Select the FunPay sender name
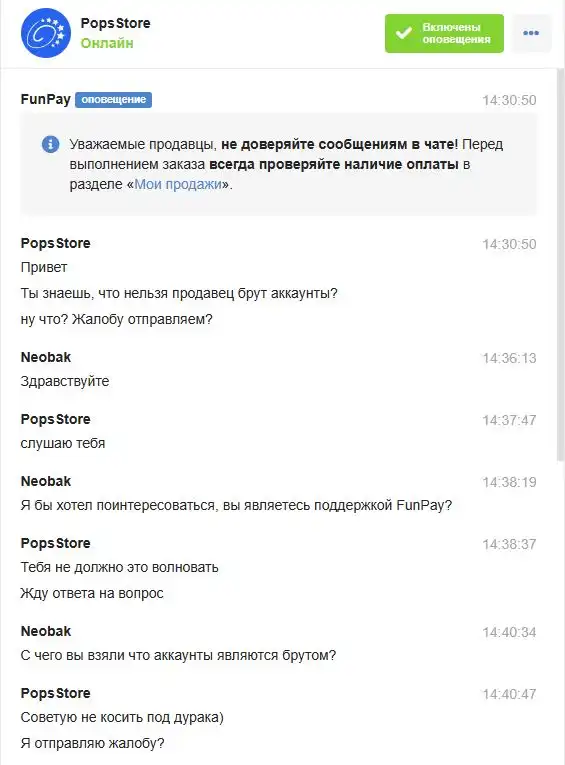The height and width of the screenshot is (765, 565). (x=45, y=99)
